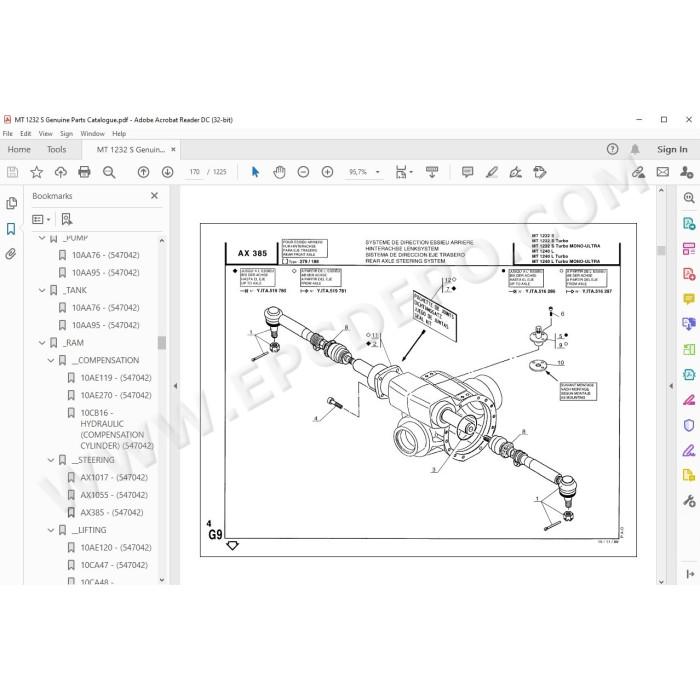Send file by email icon

click(x=662, y=172)
